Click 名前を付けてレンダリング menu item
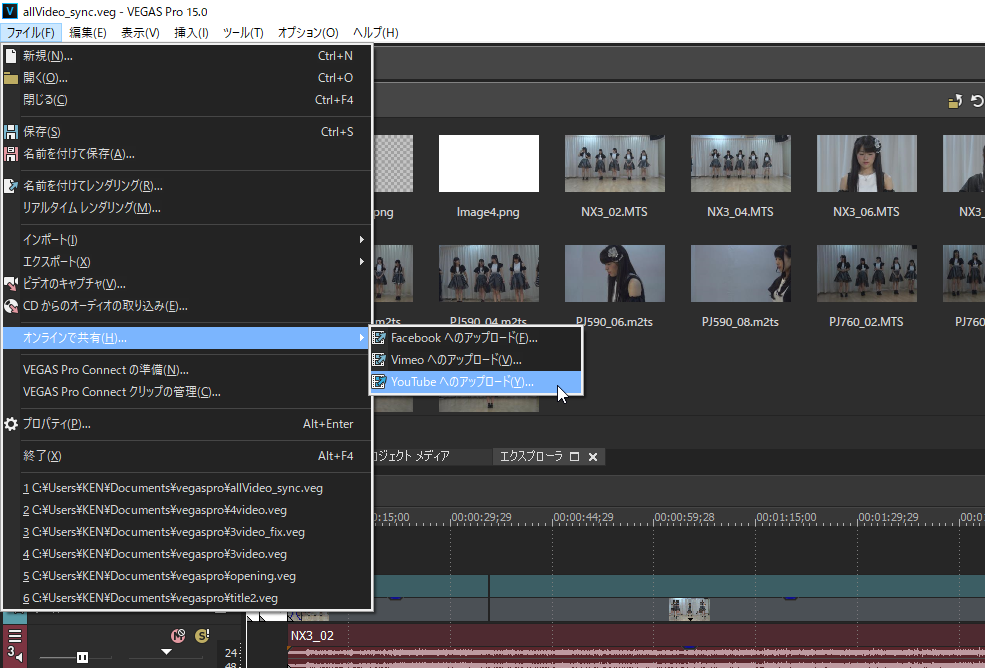The image size is (985, 668). (93, 186)
